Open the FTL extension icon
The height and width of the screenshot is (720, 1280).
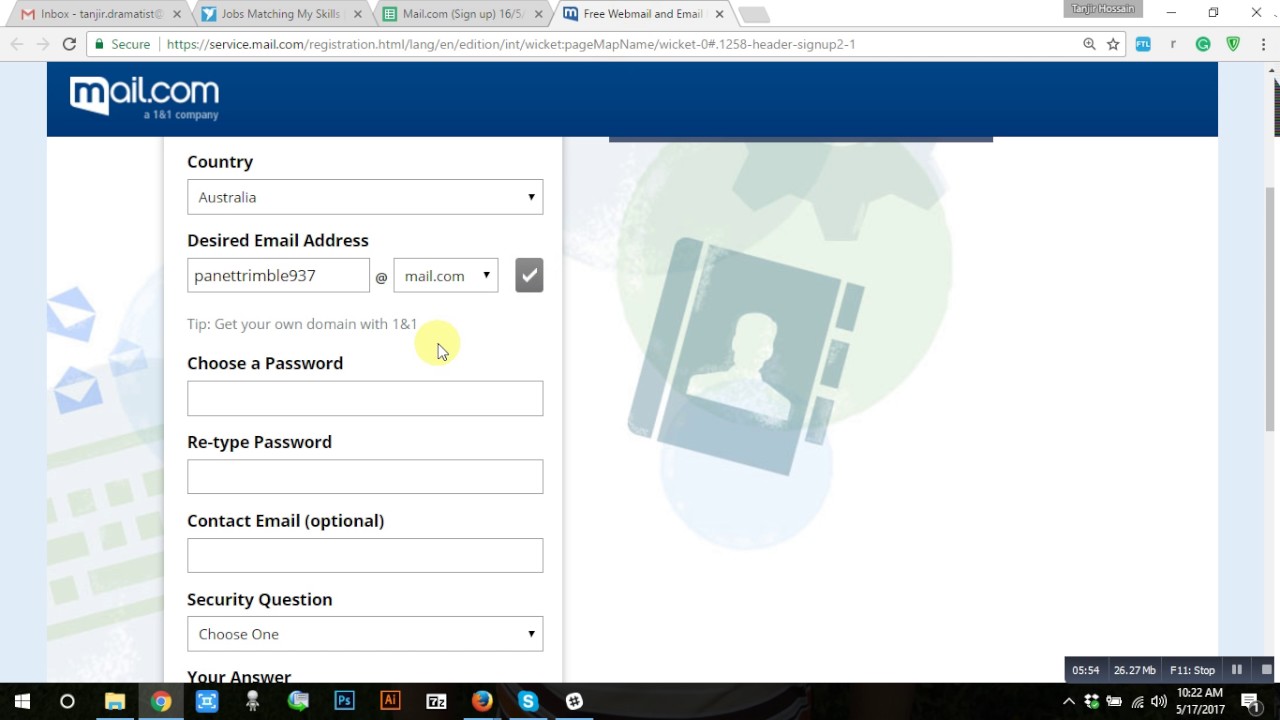[1143, 44]
